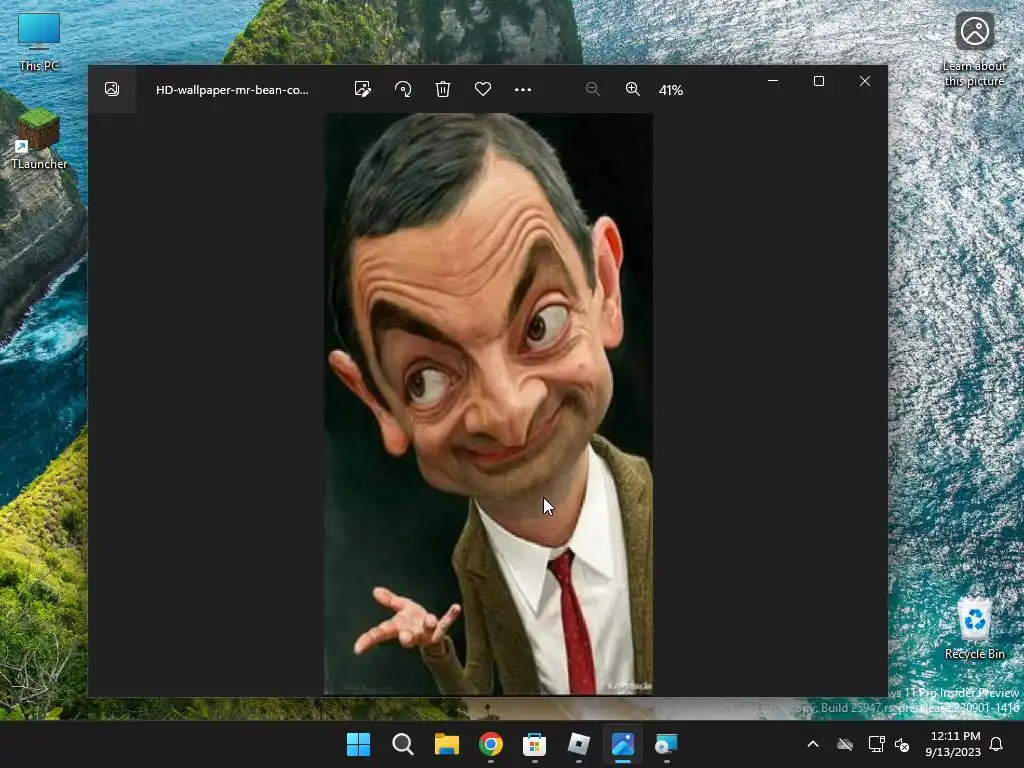Image resolution: width=1024 pixels, height=768 pixels.
Task: Click the displayed Mr Bean image
Action: [488, 404]
